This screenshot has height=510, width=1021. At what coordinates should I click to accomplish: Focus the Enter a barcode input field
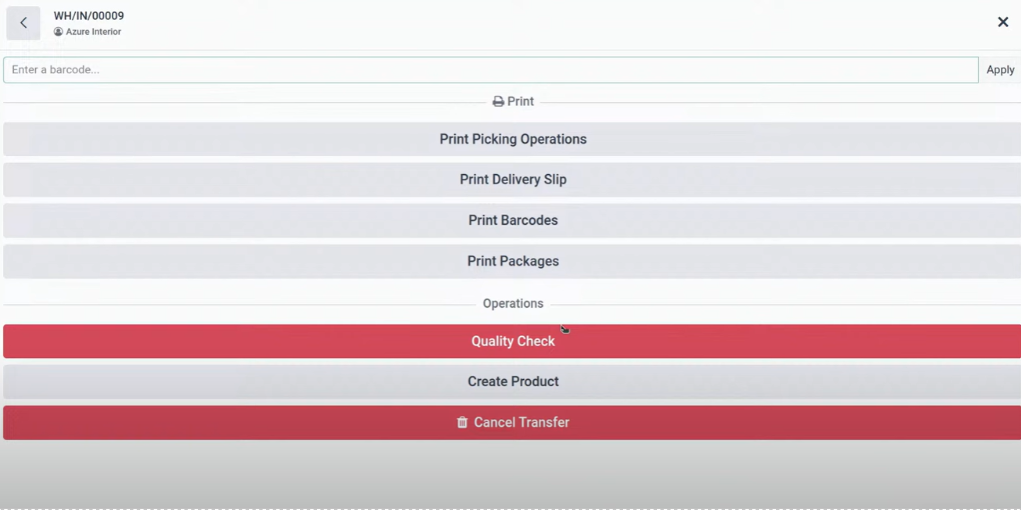(490, 70)
